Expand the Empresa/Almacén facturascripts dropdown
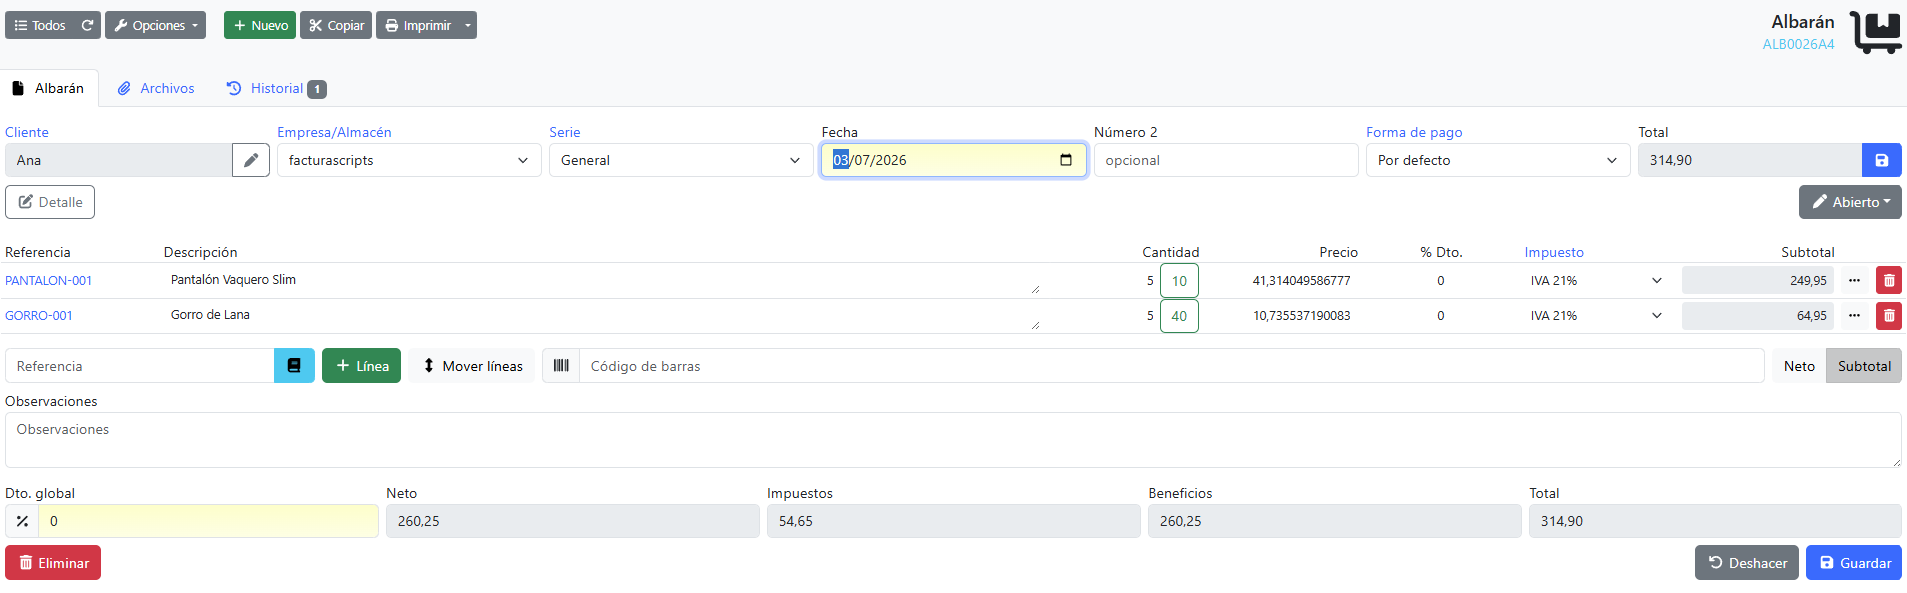The width and height of the screenshot is (1907, 593). (409, 160)
